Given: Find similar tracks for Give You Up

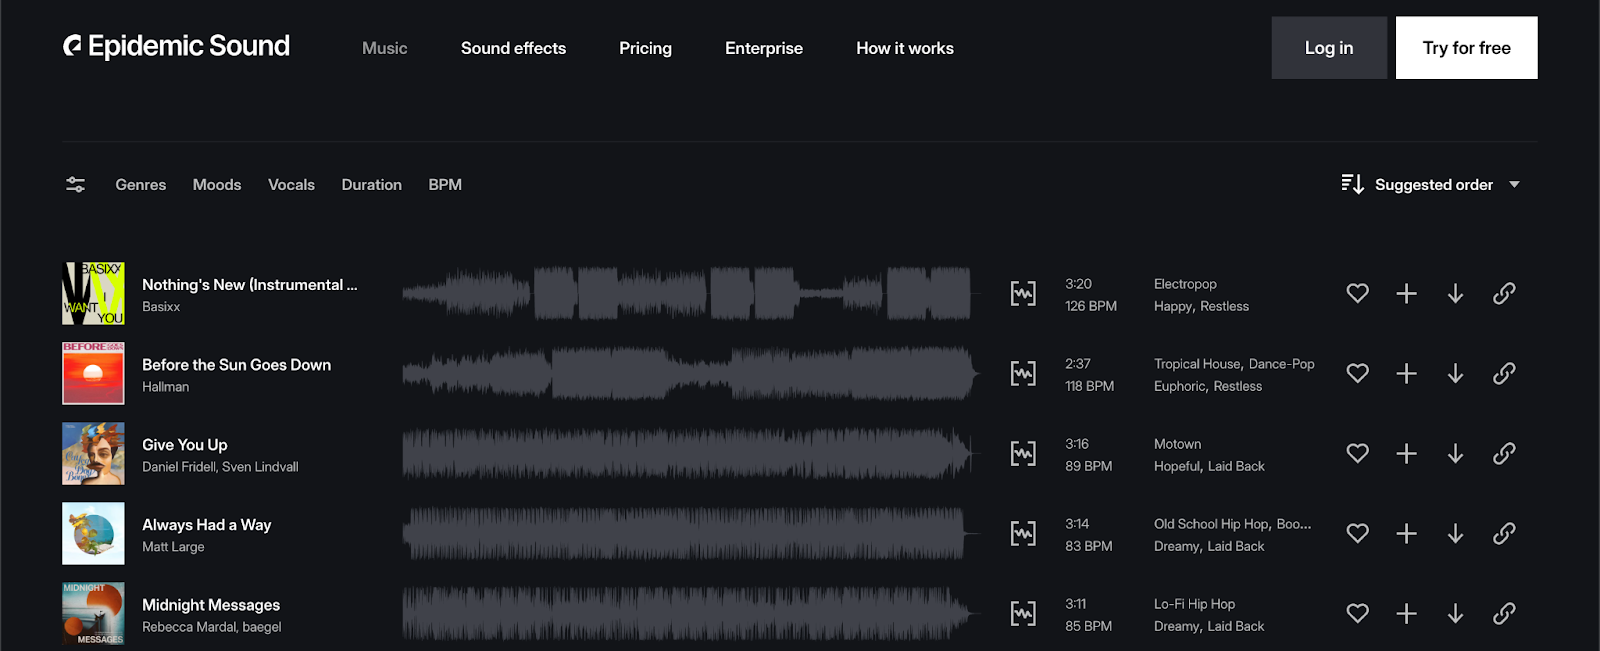Looking at the screenshot, I should click(1023, 453).
